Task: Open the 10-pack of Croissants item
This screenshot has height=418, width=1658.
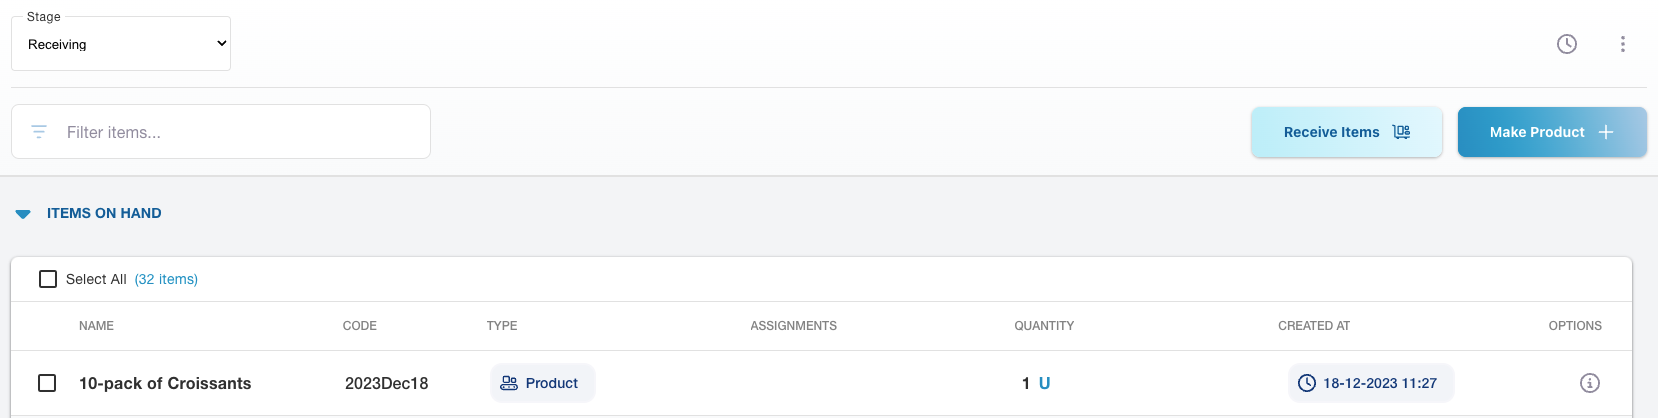Action: [x=165, y=383]
